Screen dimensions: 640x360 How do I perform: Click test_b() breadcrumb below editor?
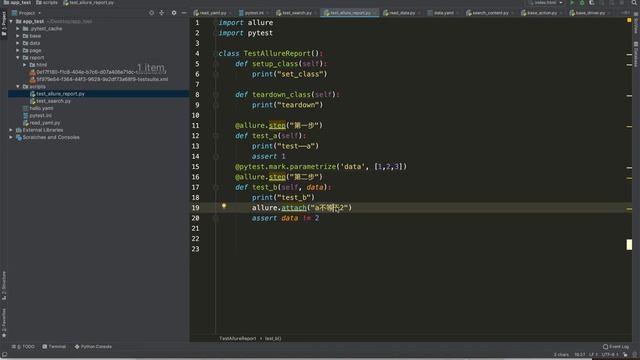coord(273,338)
